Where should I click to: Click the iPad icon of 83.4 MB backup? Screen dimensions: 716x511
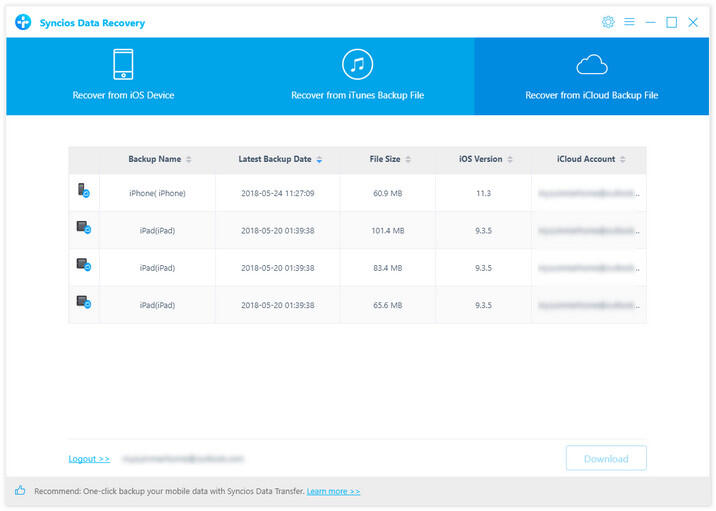coord(84,266)
